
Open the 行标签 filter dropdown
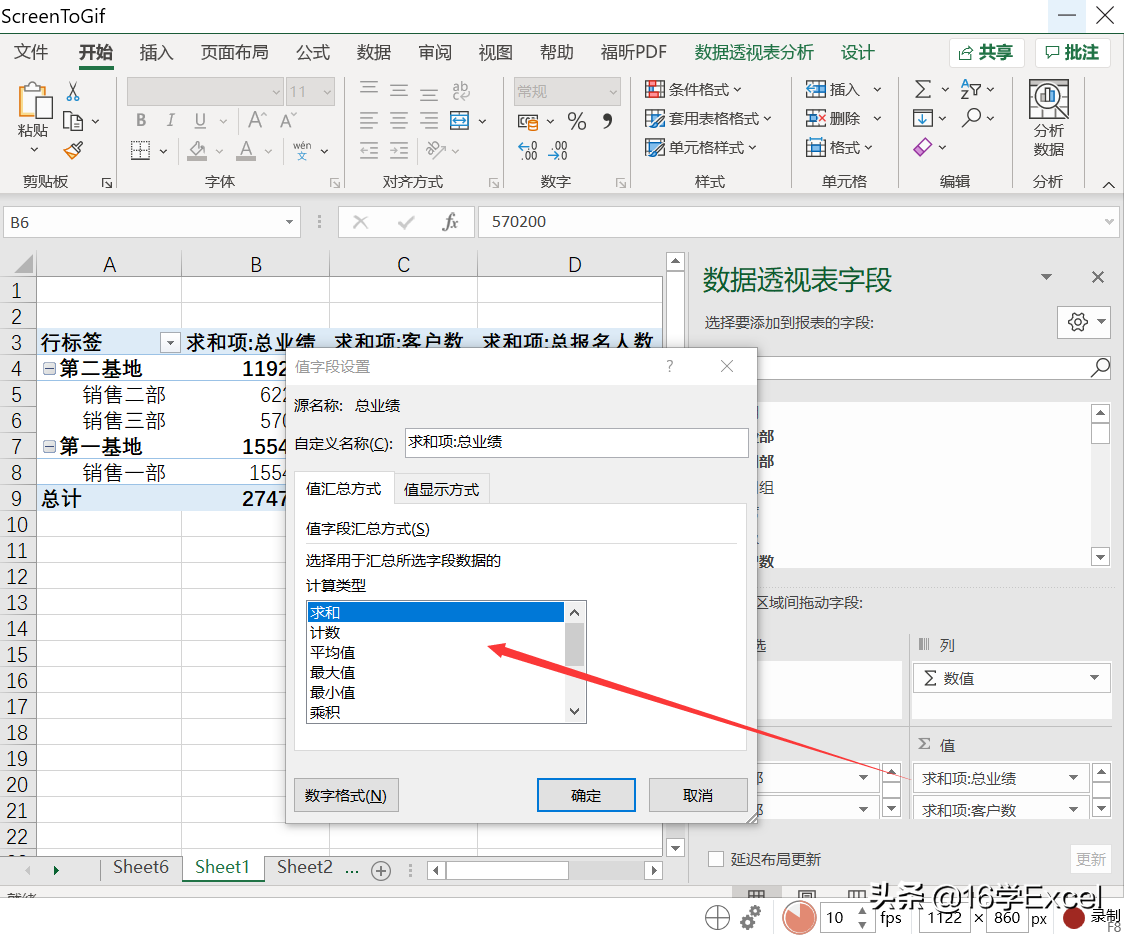[170, 343]
